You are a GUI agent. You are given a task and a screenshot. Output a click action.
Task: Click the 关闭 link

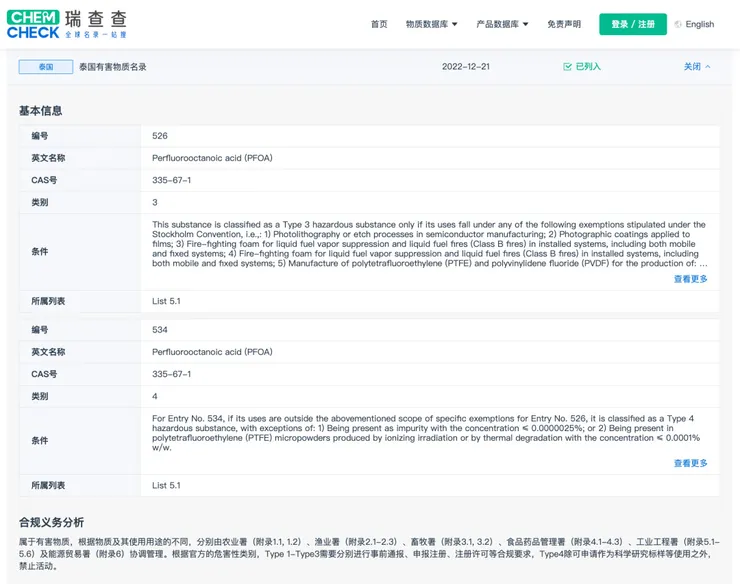tap(692, 67)
